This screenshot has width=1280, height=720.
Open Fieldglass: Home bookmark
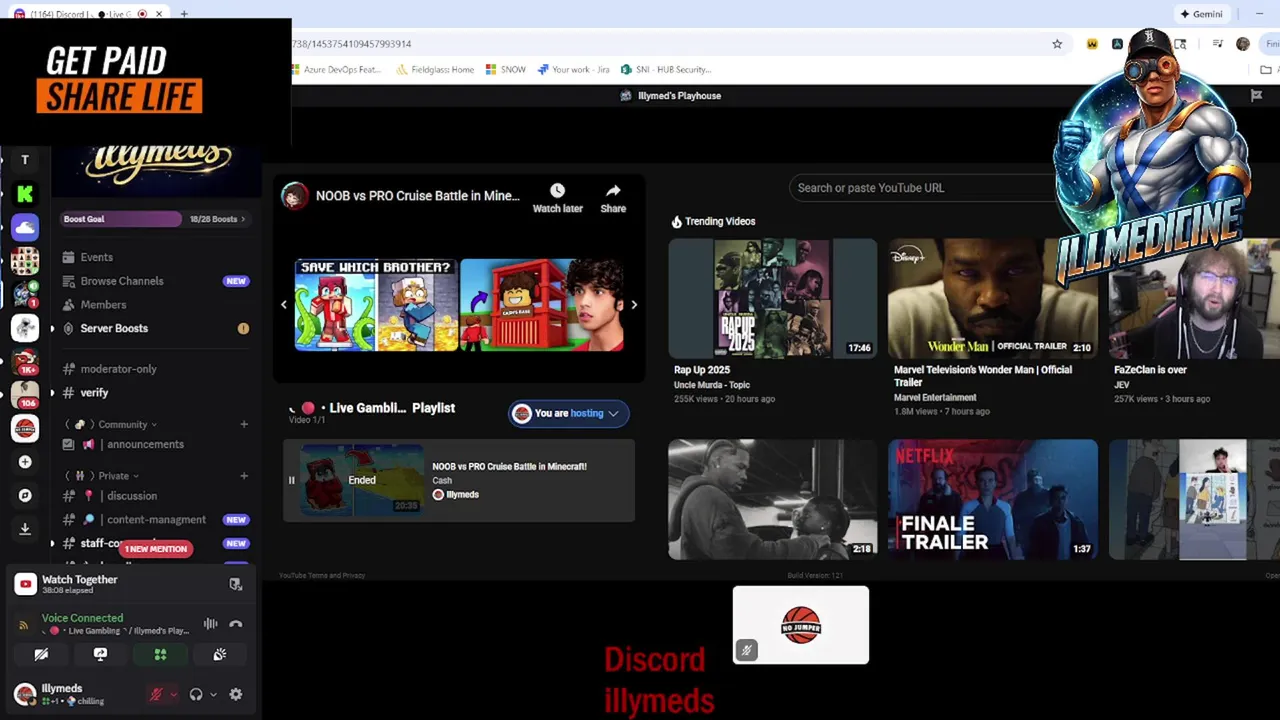pyautogui.click(x=435, y=70)
